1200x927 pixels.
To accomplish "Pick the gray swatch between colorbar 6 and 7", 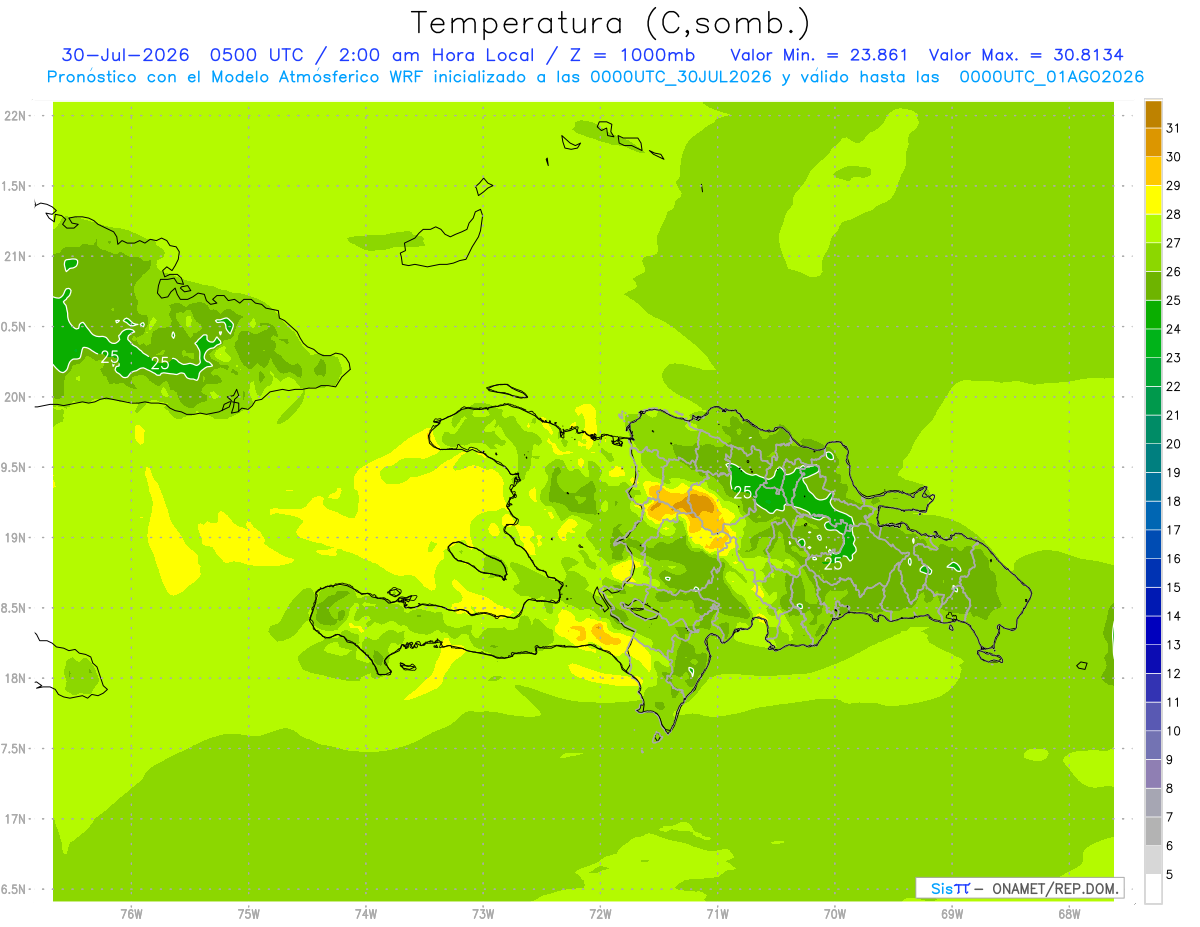I will pyautogui.click(x=1153, y=832).
